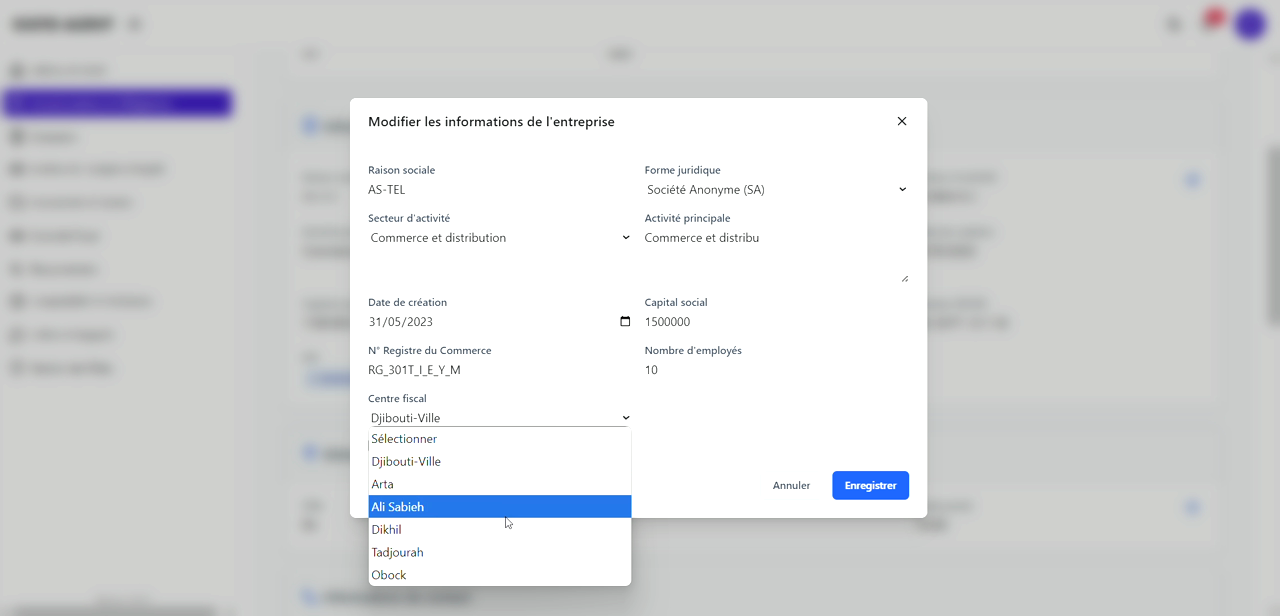Image resolution: width=1280 pixels, height=616 pixels.
Task: Click the Capital social input
Action: [776, 322]
